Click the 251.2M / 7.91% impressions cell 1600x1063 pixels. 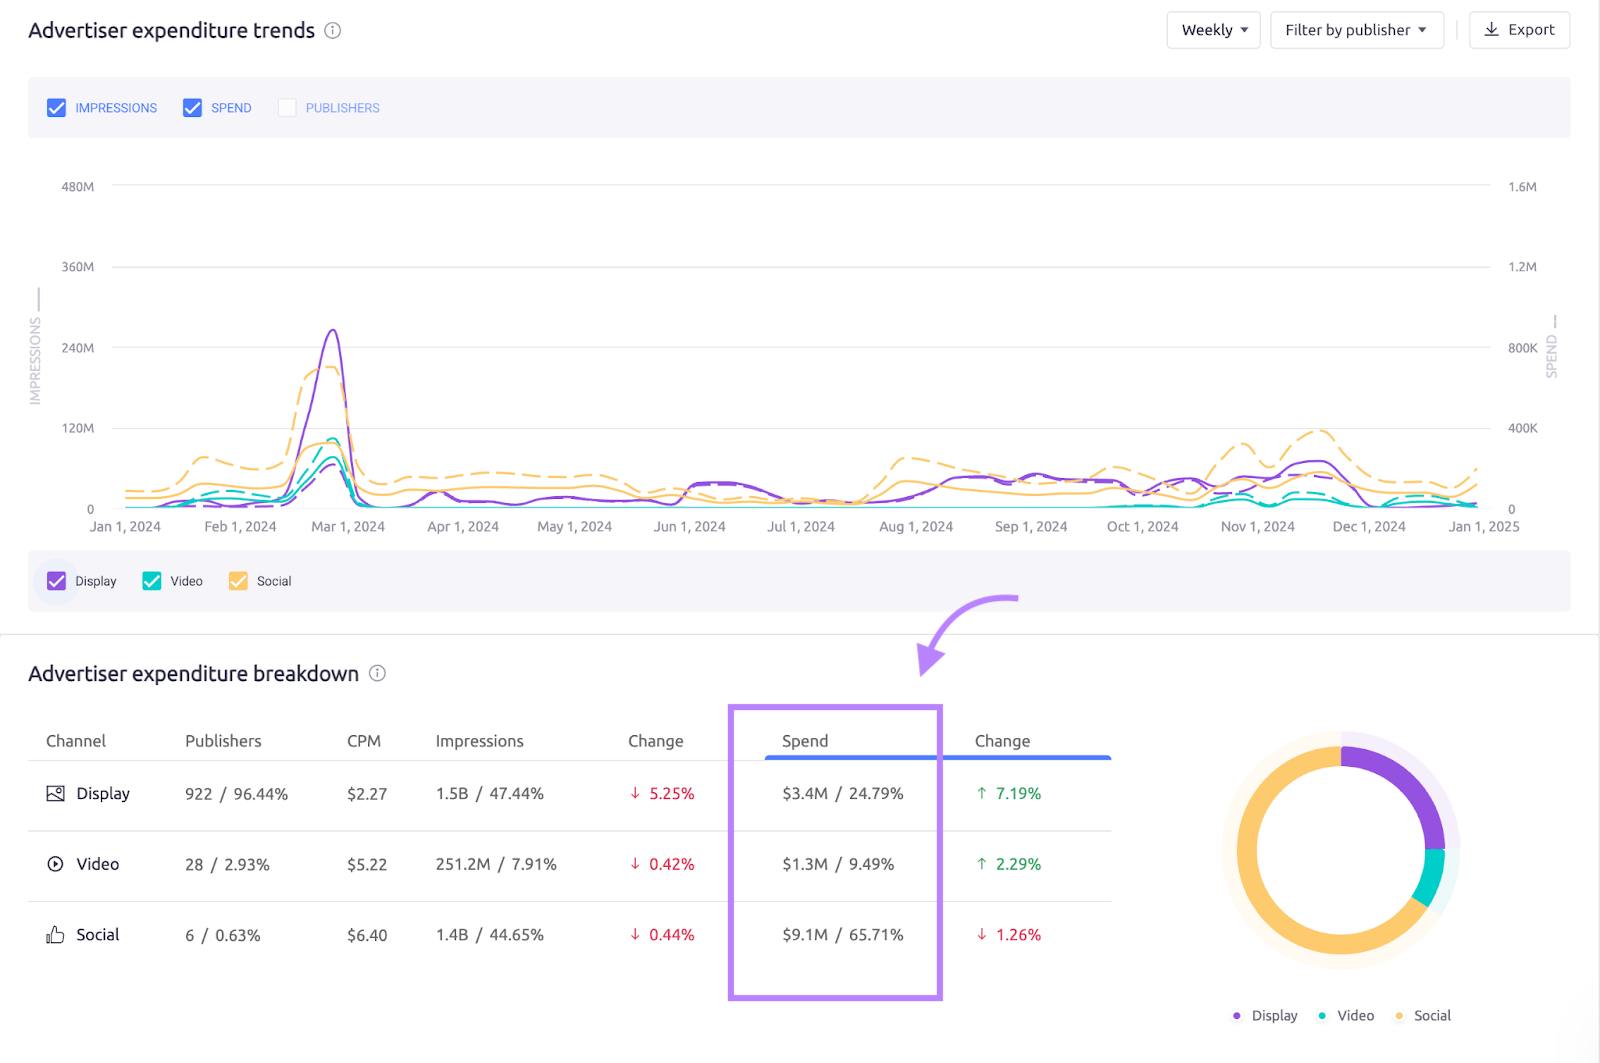tap(496, 865)
